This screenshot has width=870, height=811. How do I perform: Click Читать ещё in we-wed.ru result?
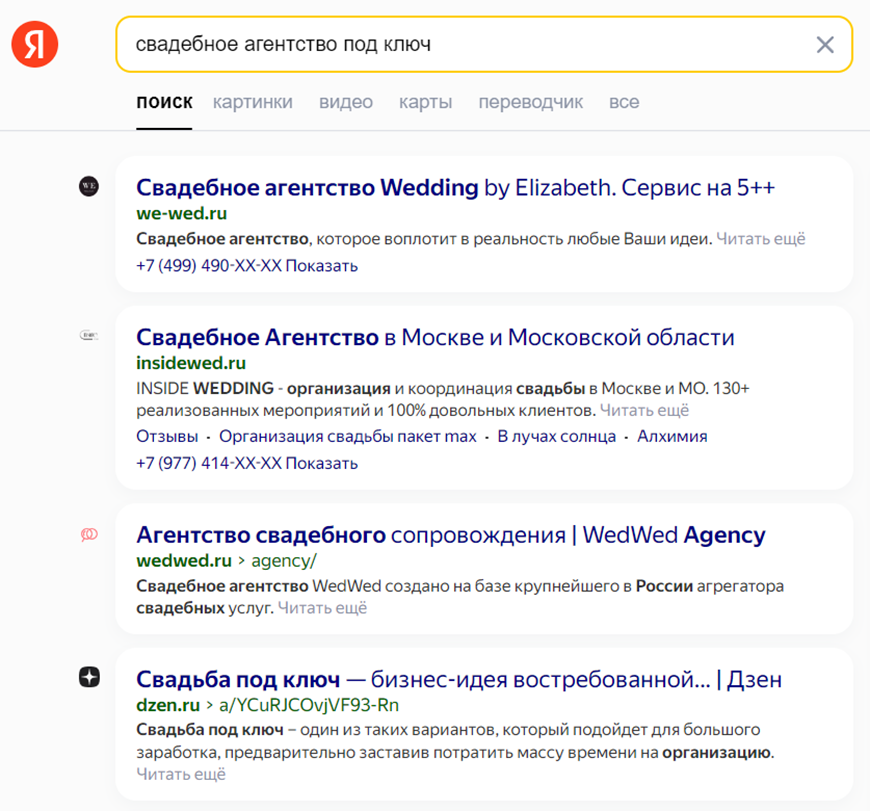point(761,239)
